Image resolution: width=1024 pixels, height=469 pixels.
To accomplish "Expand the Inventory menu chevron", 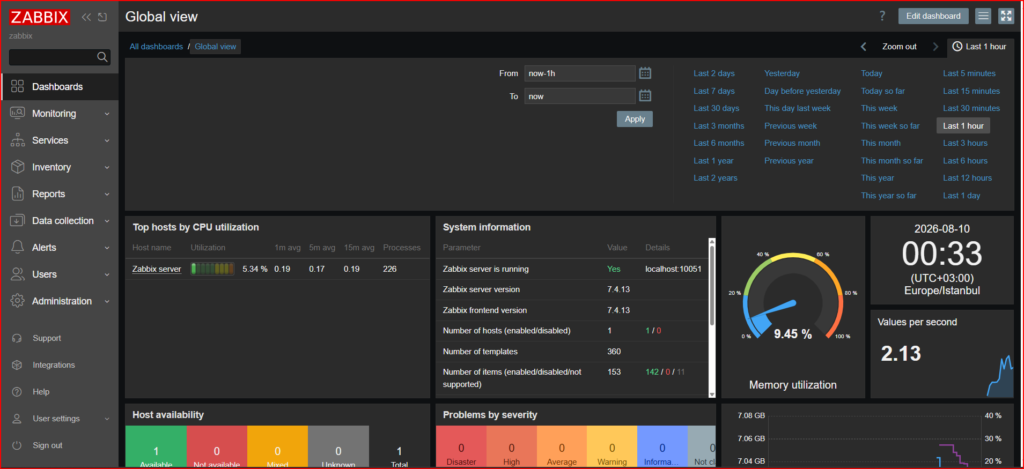I will pos(107,167).
